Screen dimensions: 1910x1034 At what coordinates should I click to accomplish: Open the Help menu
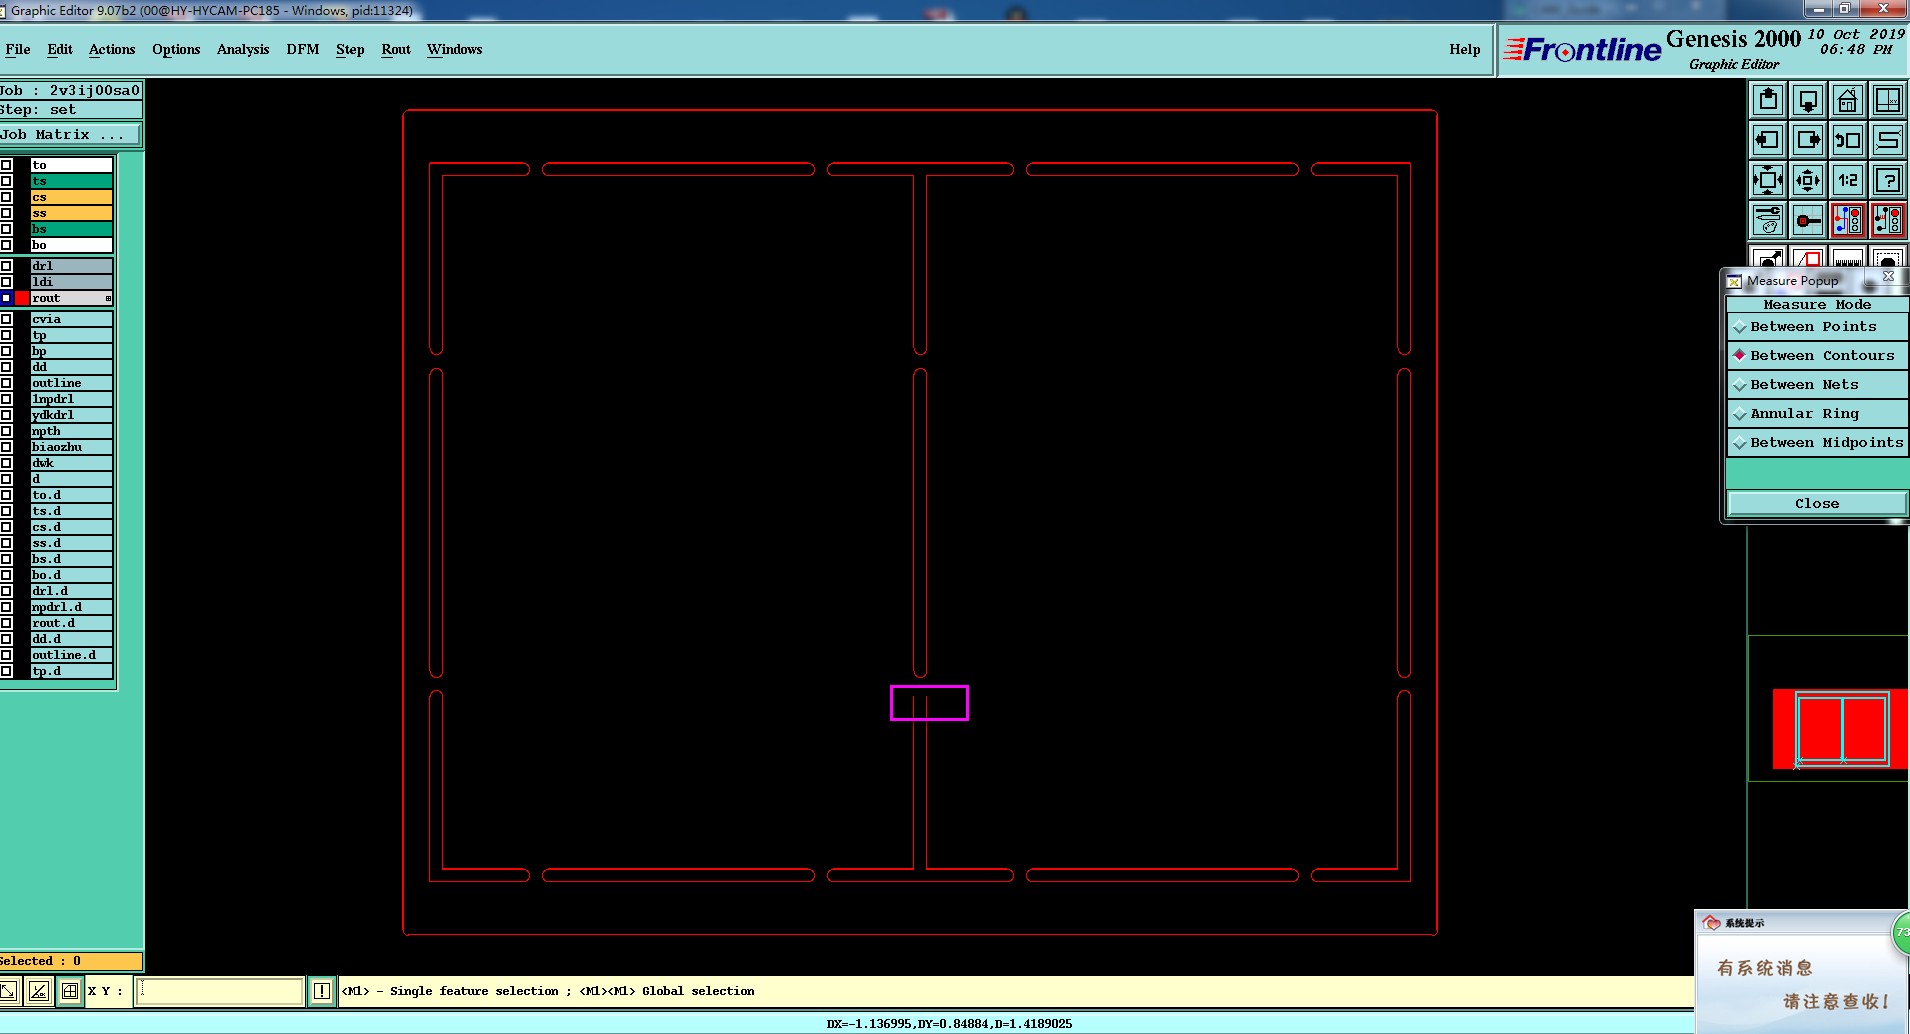tap(1465, 49)
